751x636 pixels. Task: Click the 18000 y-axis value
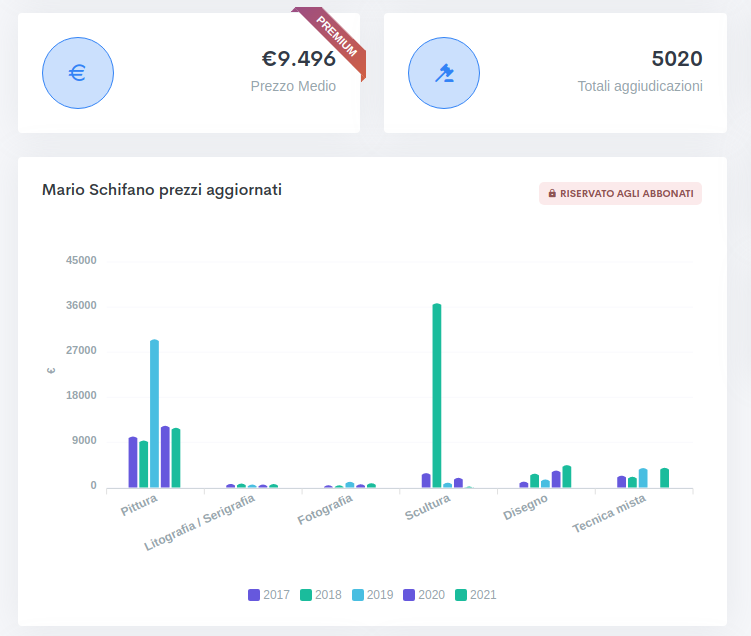coord(81,396)
